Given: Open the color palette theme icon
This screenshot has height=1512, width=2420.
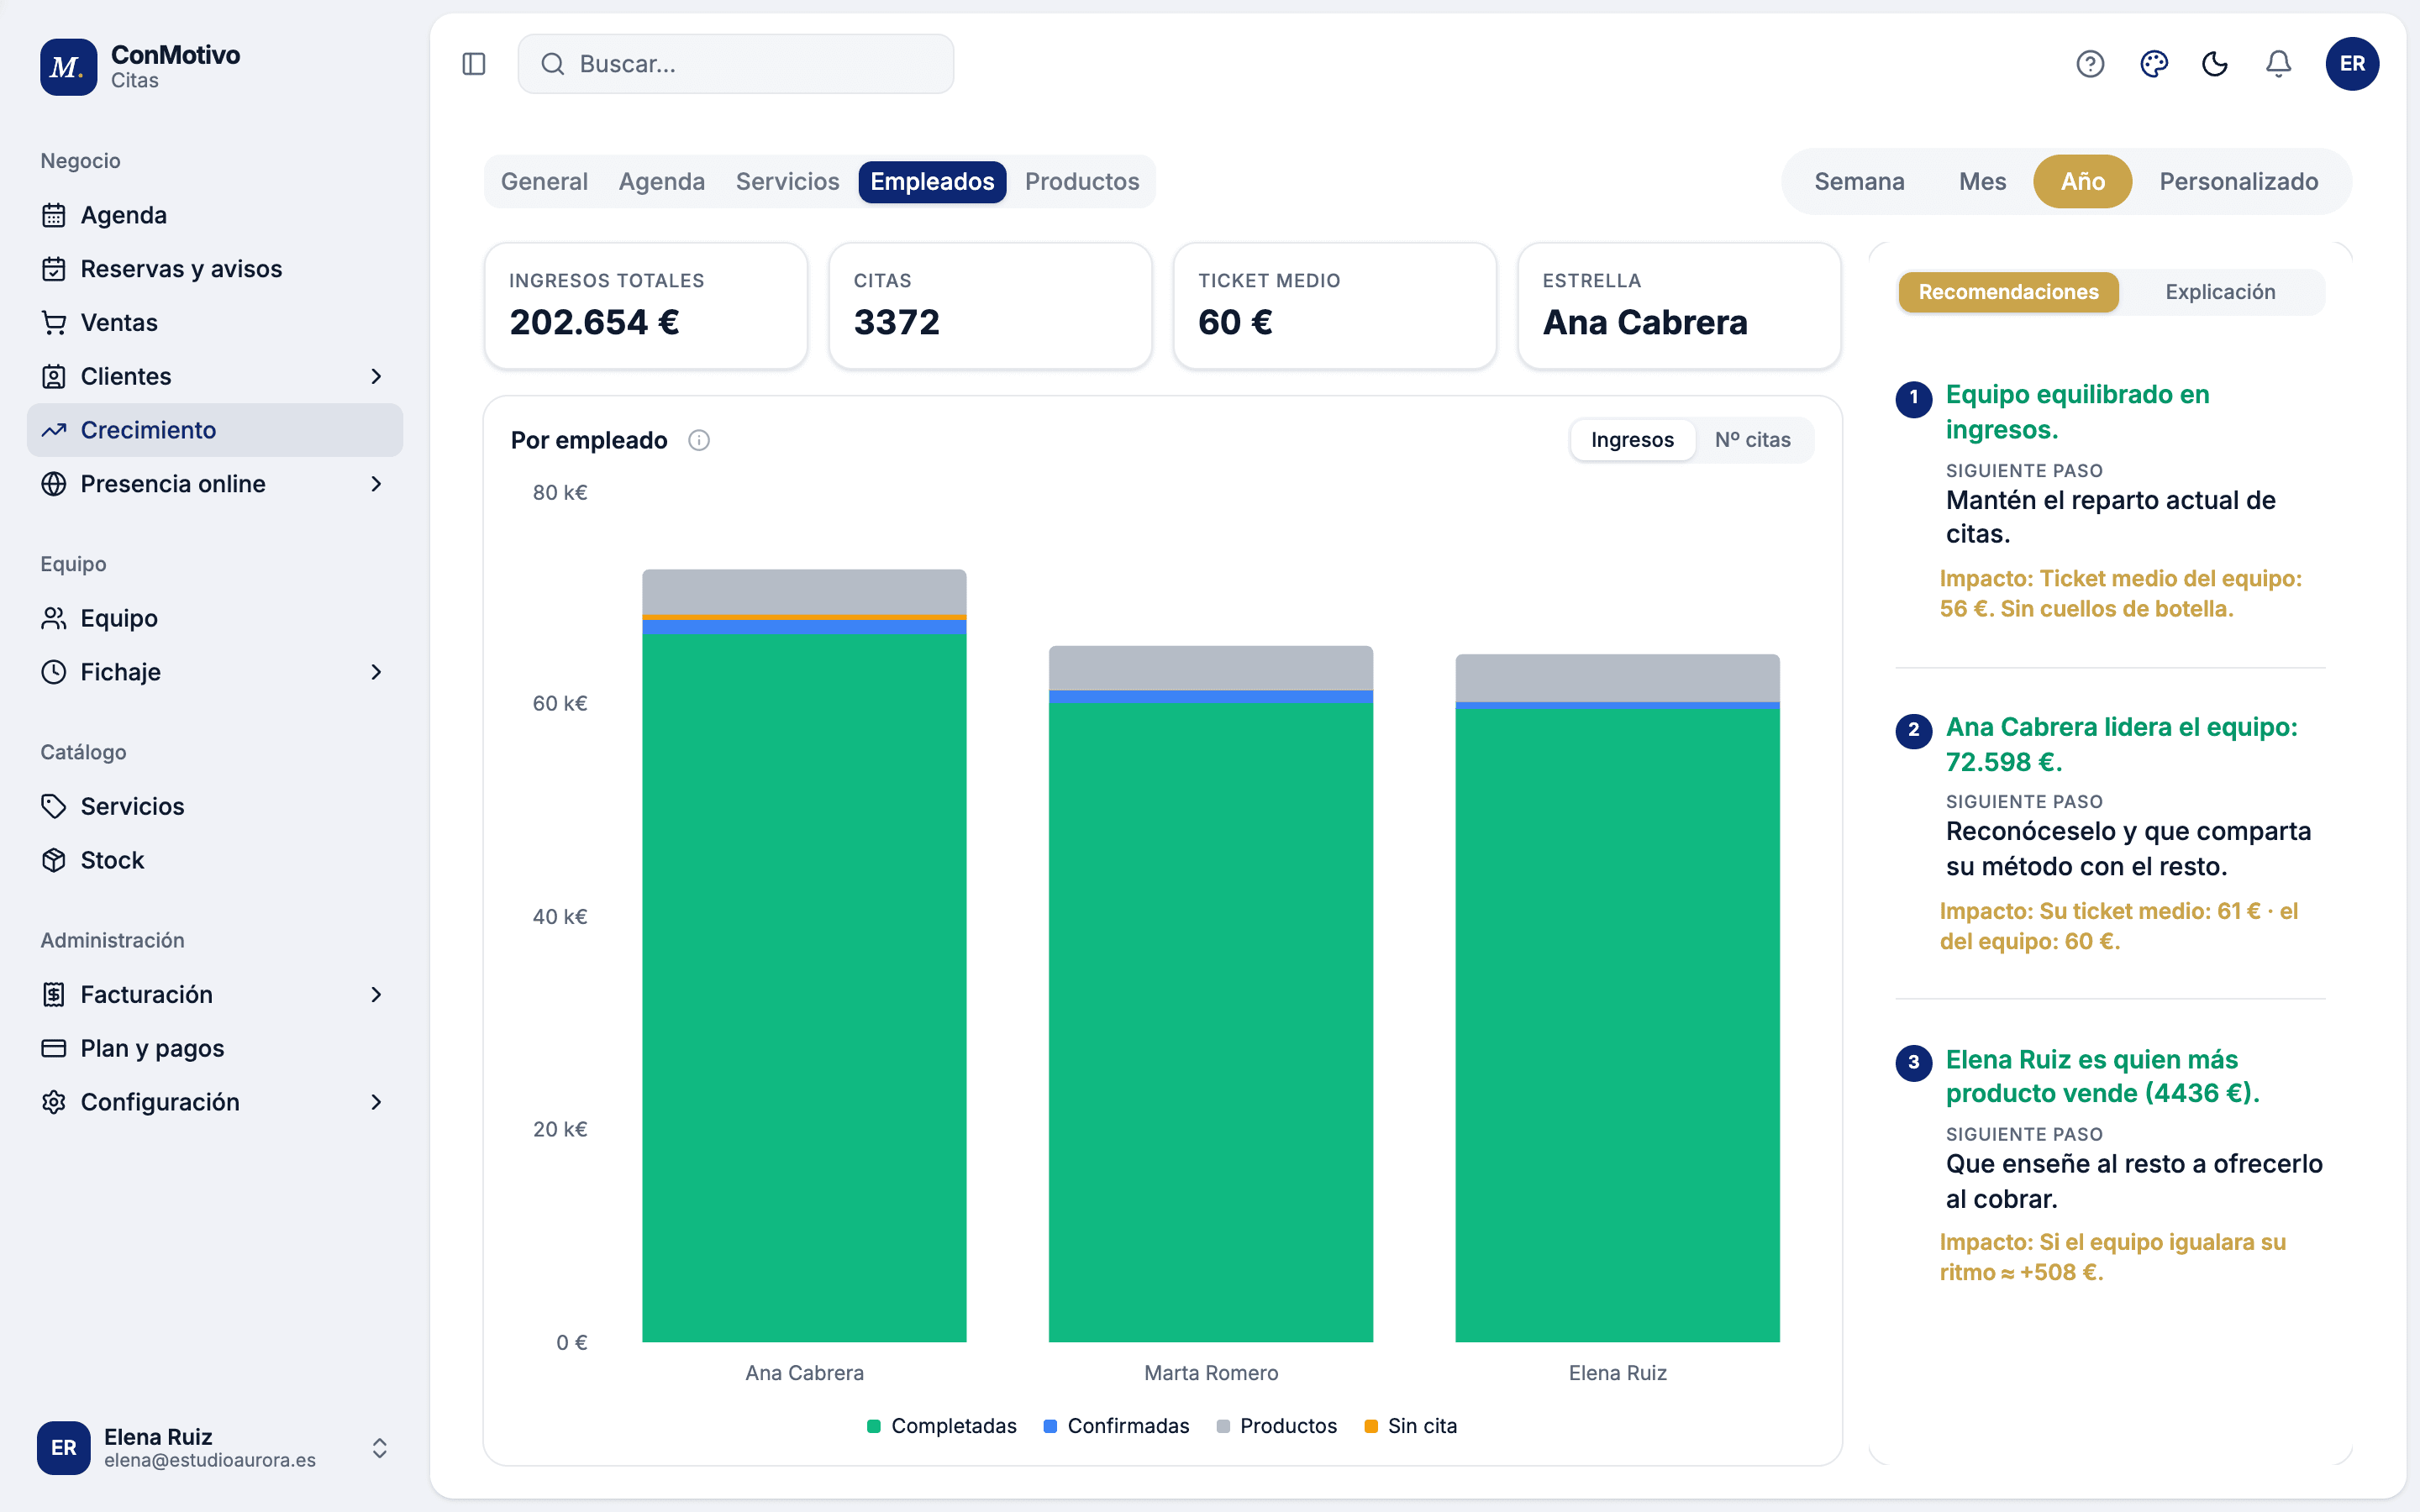Looking at the screenshot, I should 2153,64.
